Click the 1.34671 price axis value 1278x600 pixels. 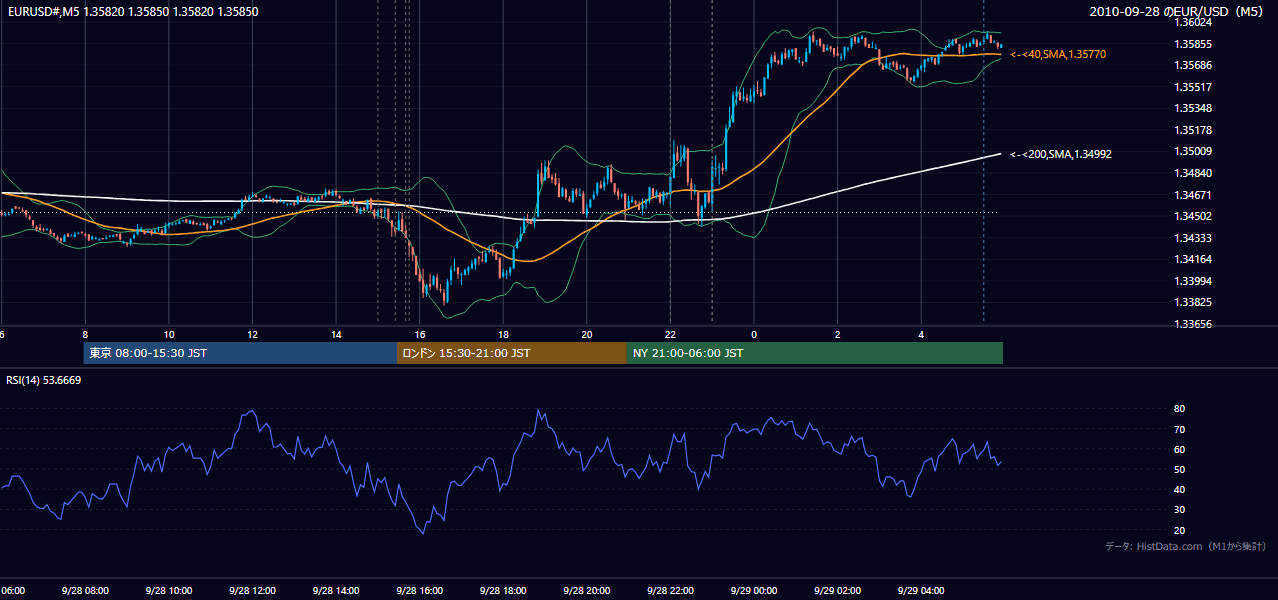[x=1193, y=194]
